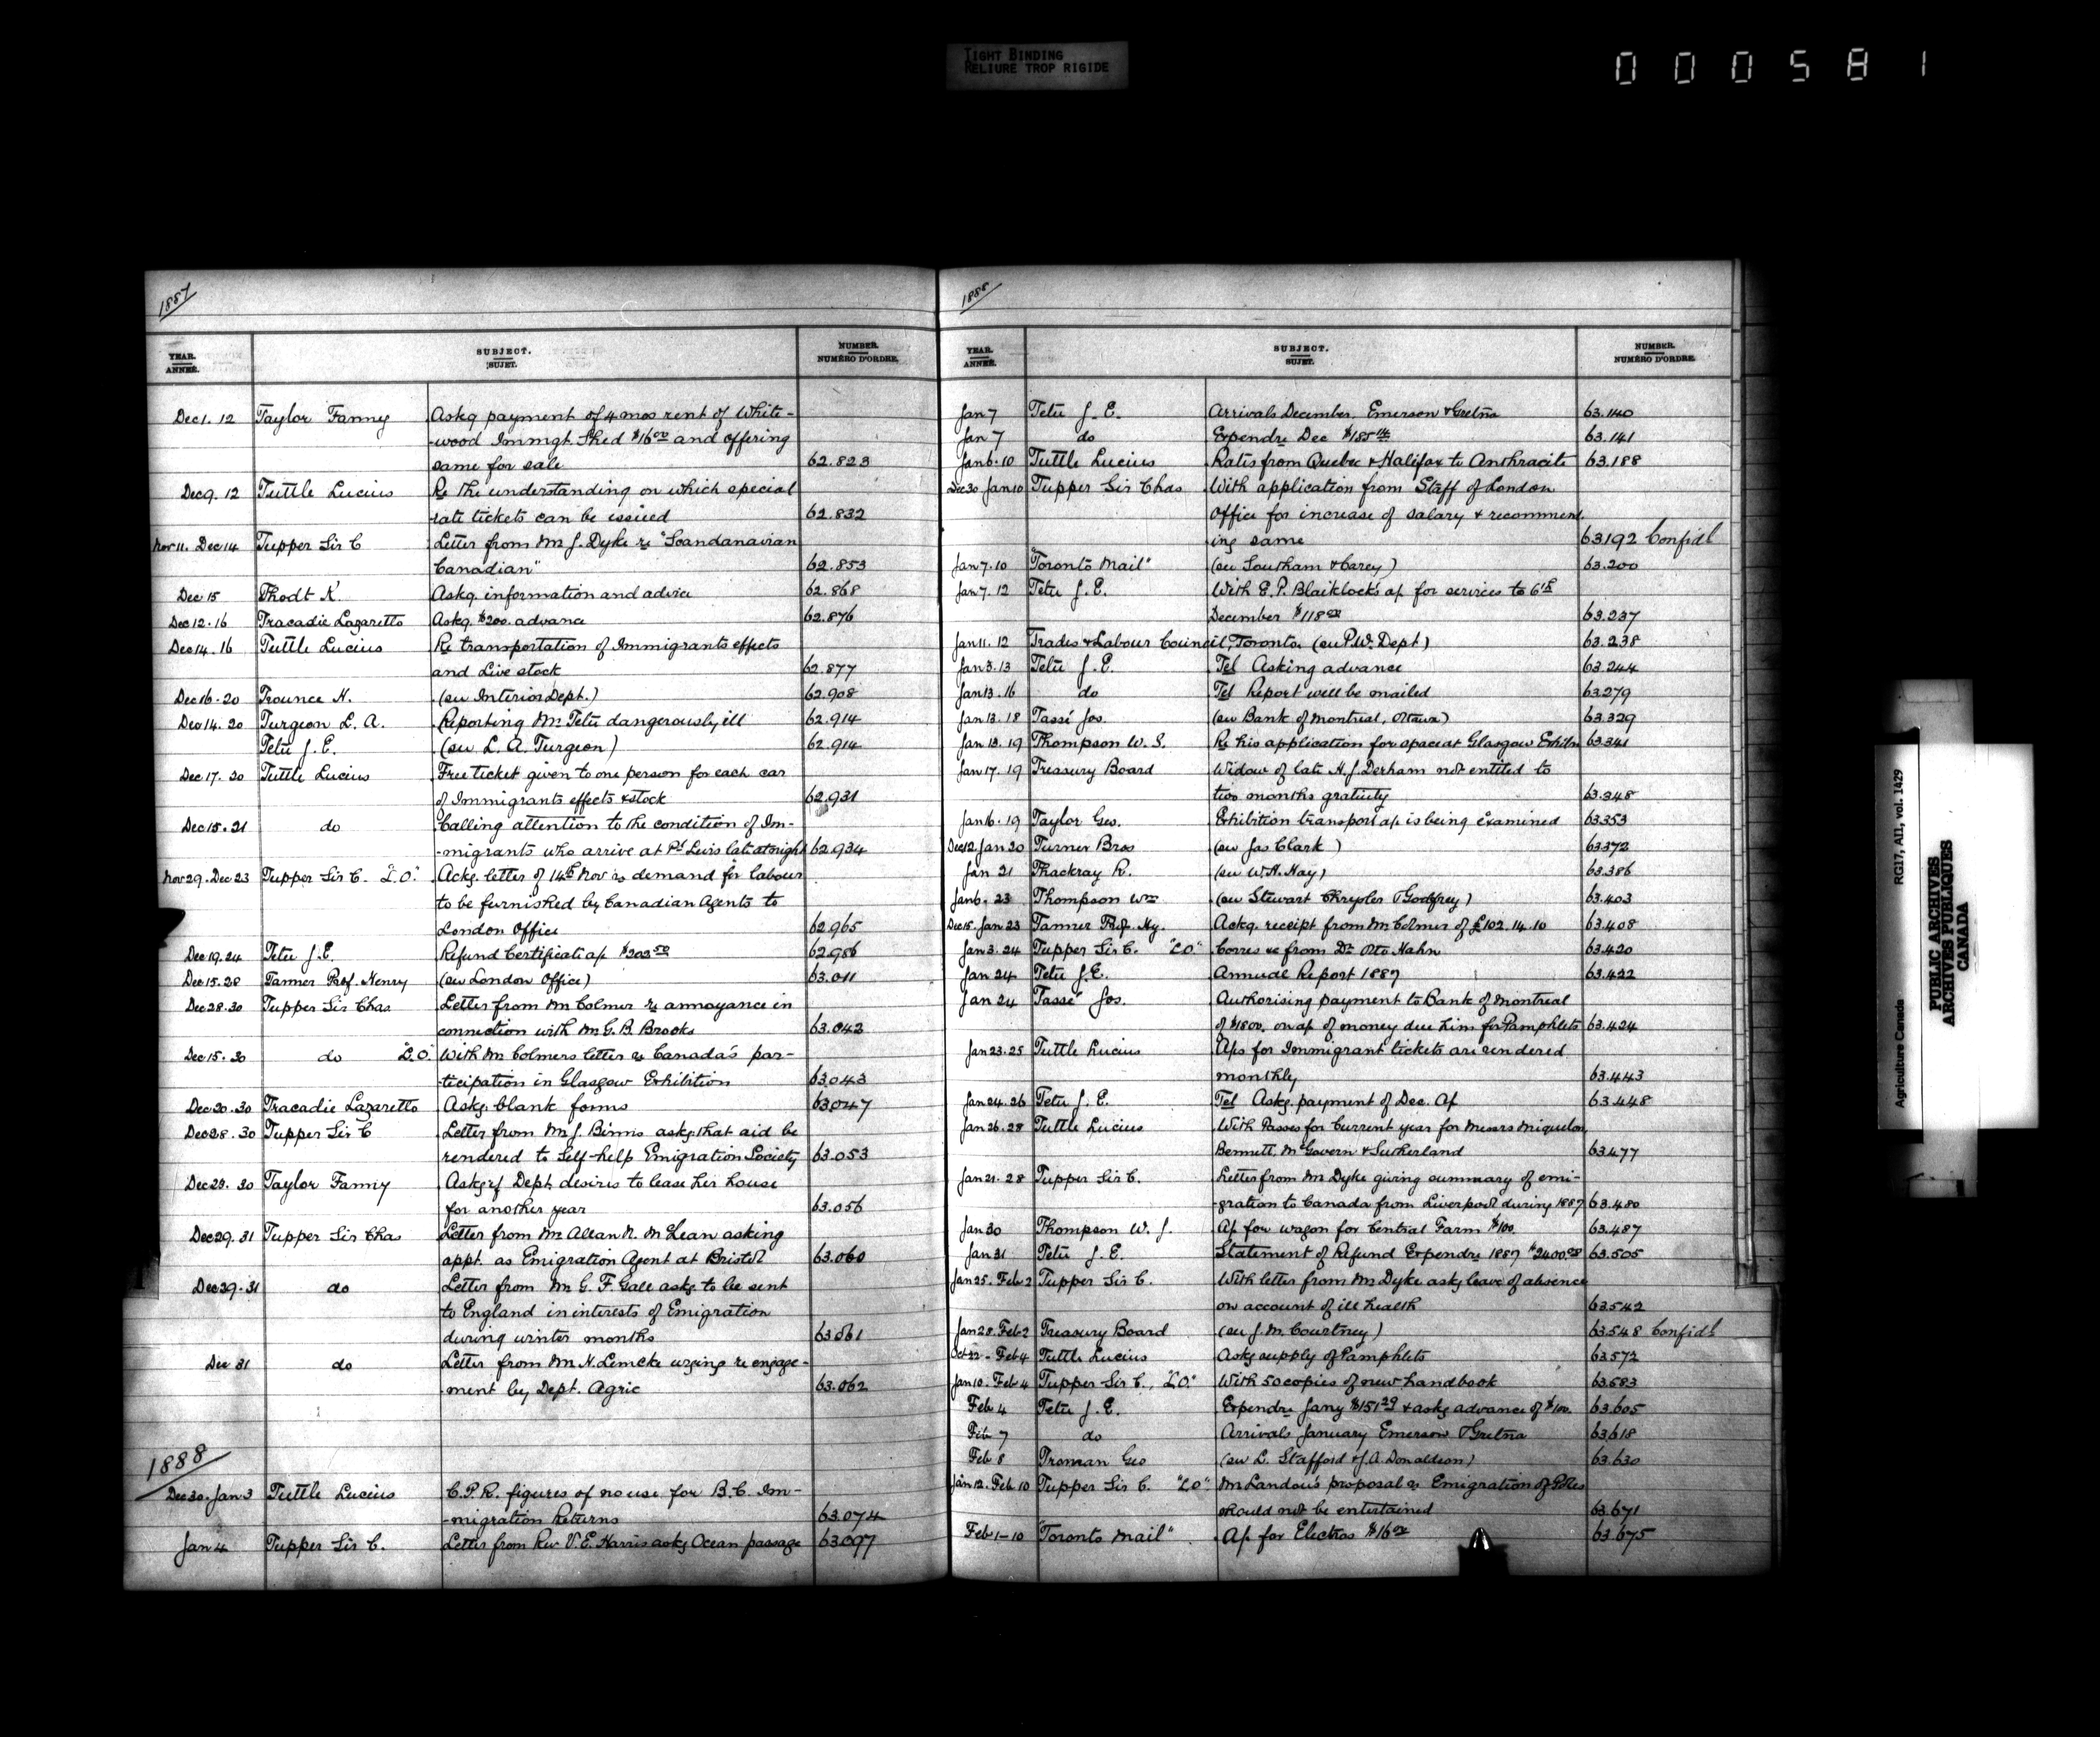Click 'With 50 copies of new handbook'
Viewport: 2100px width, 1737px height.
point(1358,1382)
